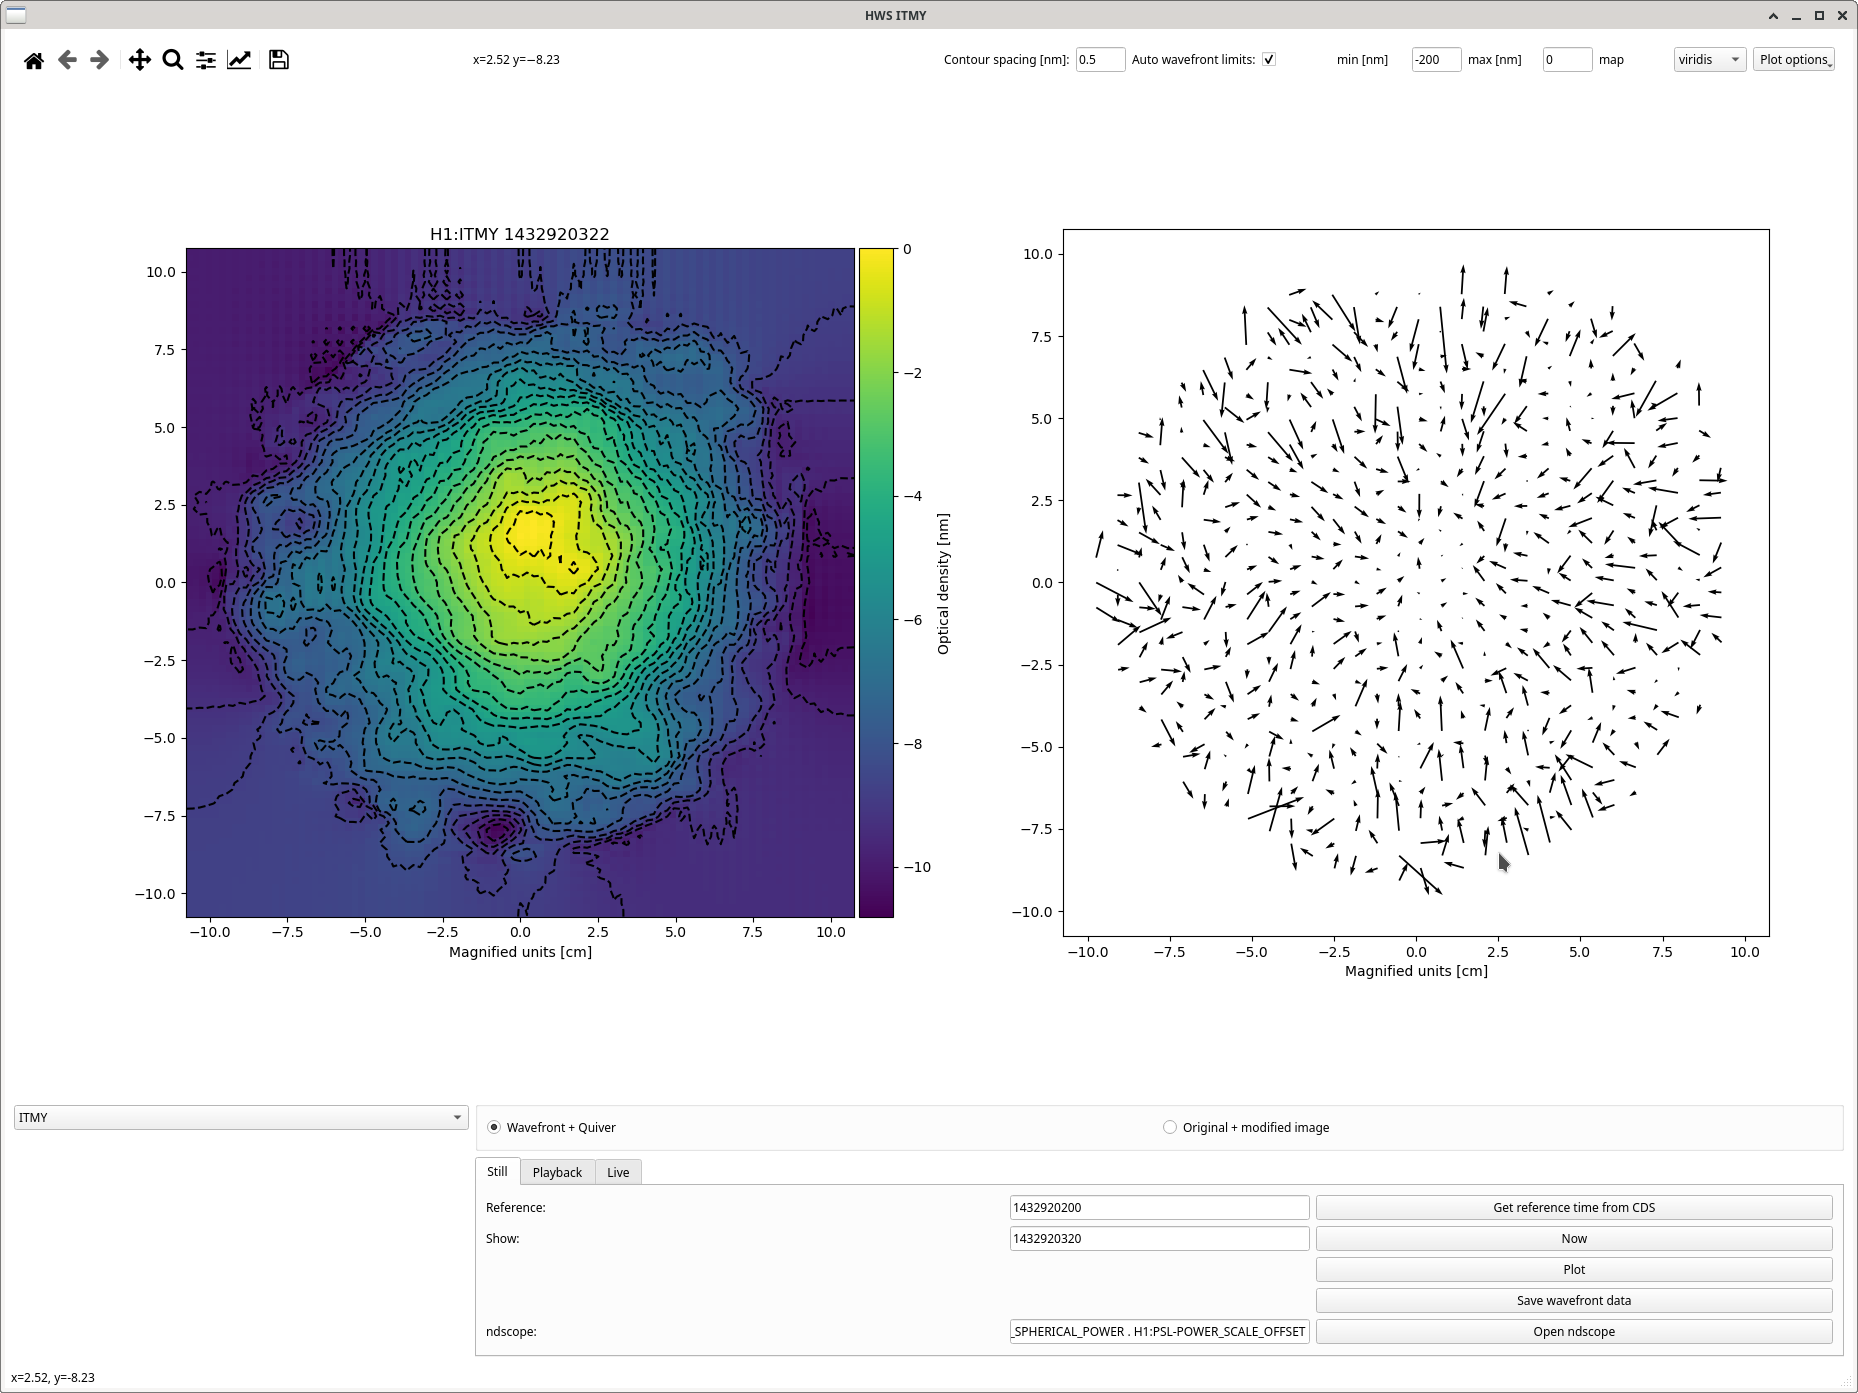1858x1393 pixels.
Task: Click the Reference: label
Action: point(516,1207)
